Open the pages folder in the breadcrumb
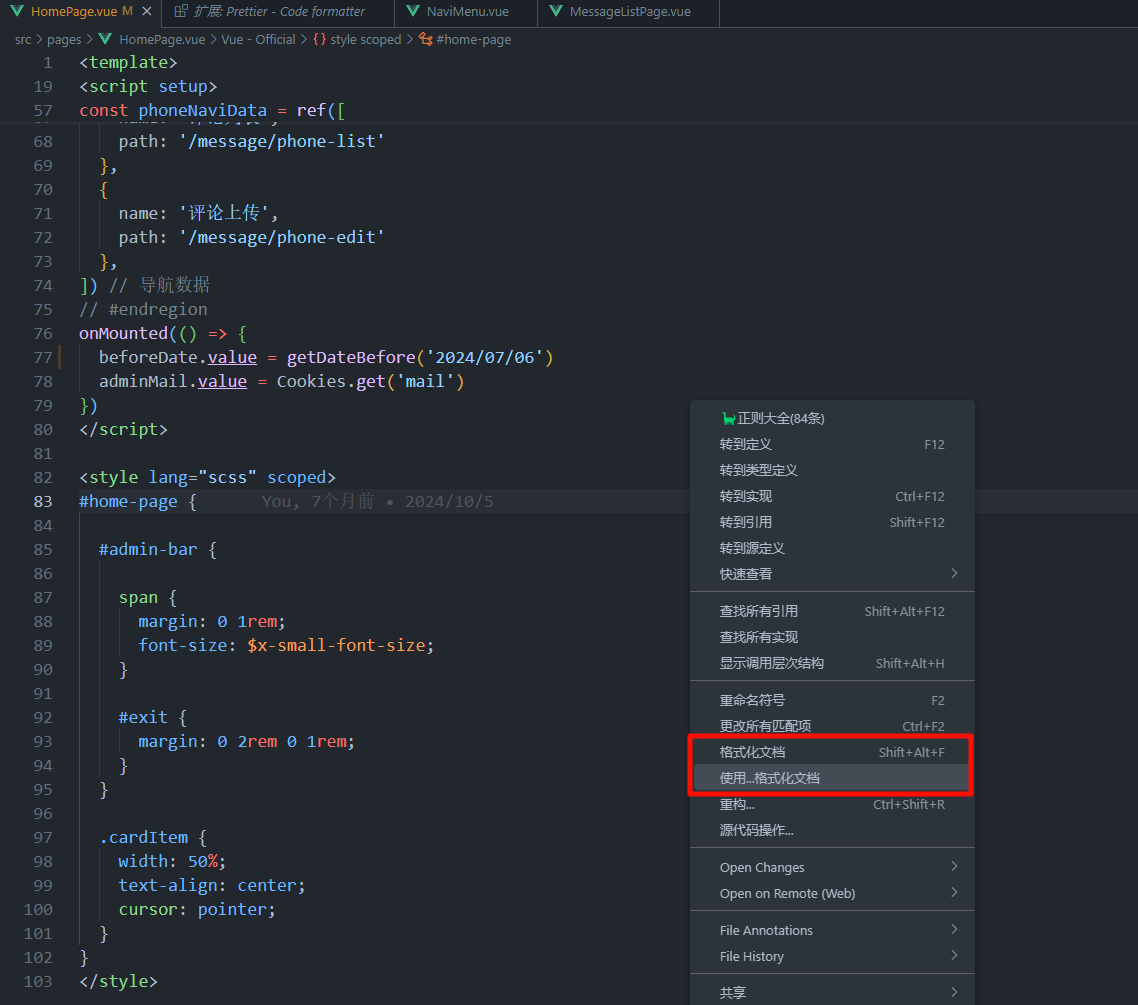Screen dimensions: 1138x1005 (x=64, y=40)
